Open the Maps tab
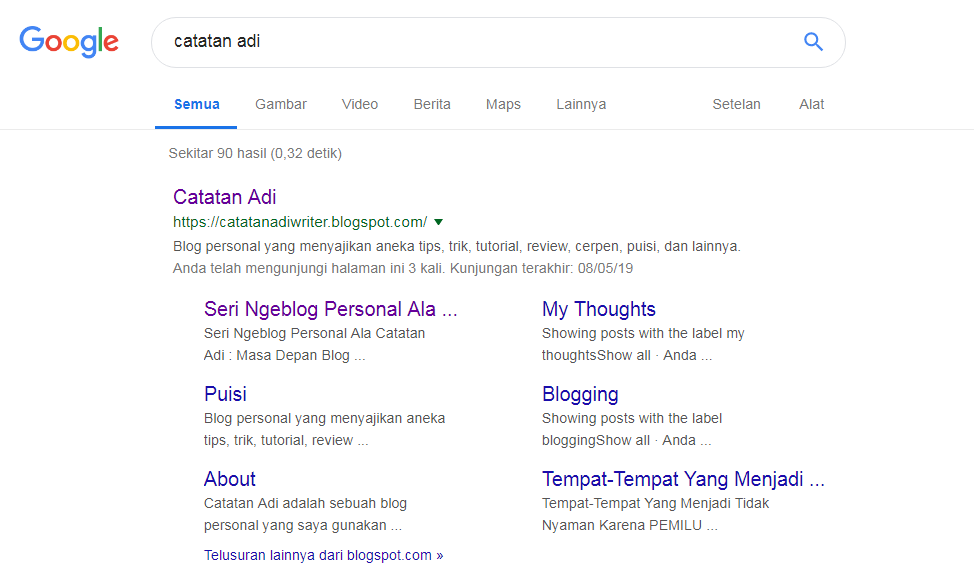Screen dimensions: 974x588 tap(503, 104)
